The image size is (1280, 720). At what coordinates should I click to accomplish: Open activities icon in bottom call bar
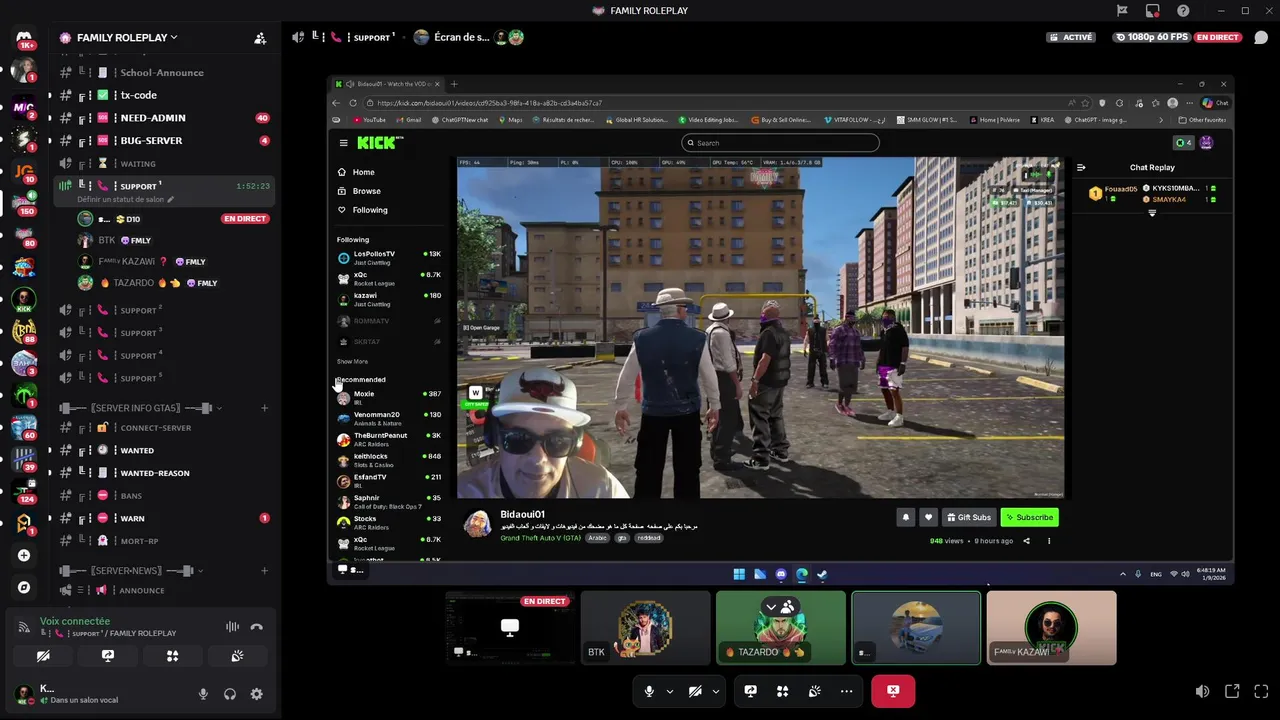pos(782,691)
